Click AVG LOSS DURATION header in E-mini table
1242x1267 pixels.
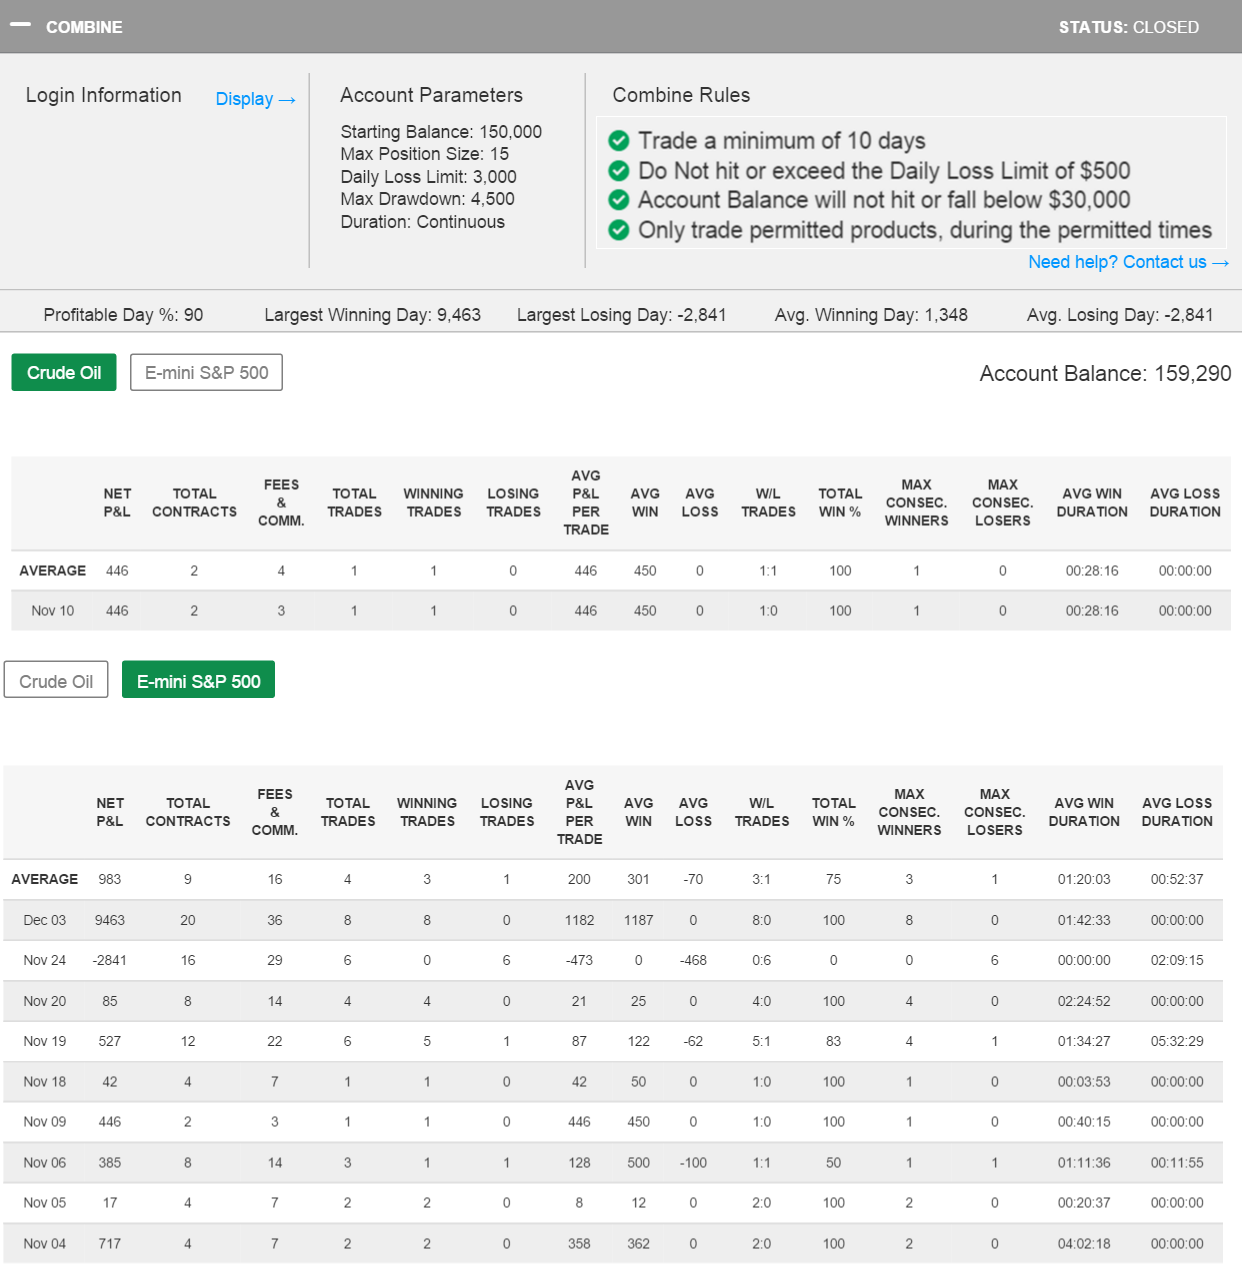pyautogui.click(x=1176, y=812)
